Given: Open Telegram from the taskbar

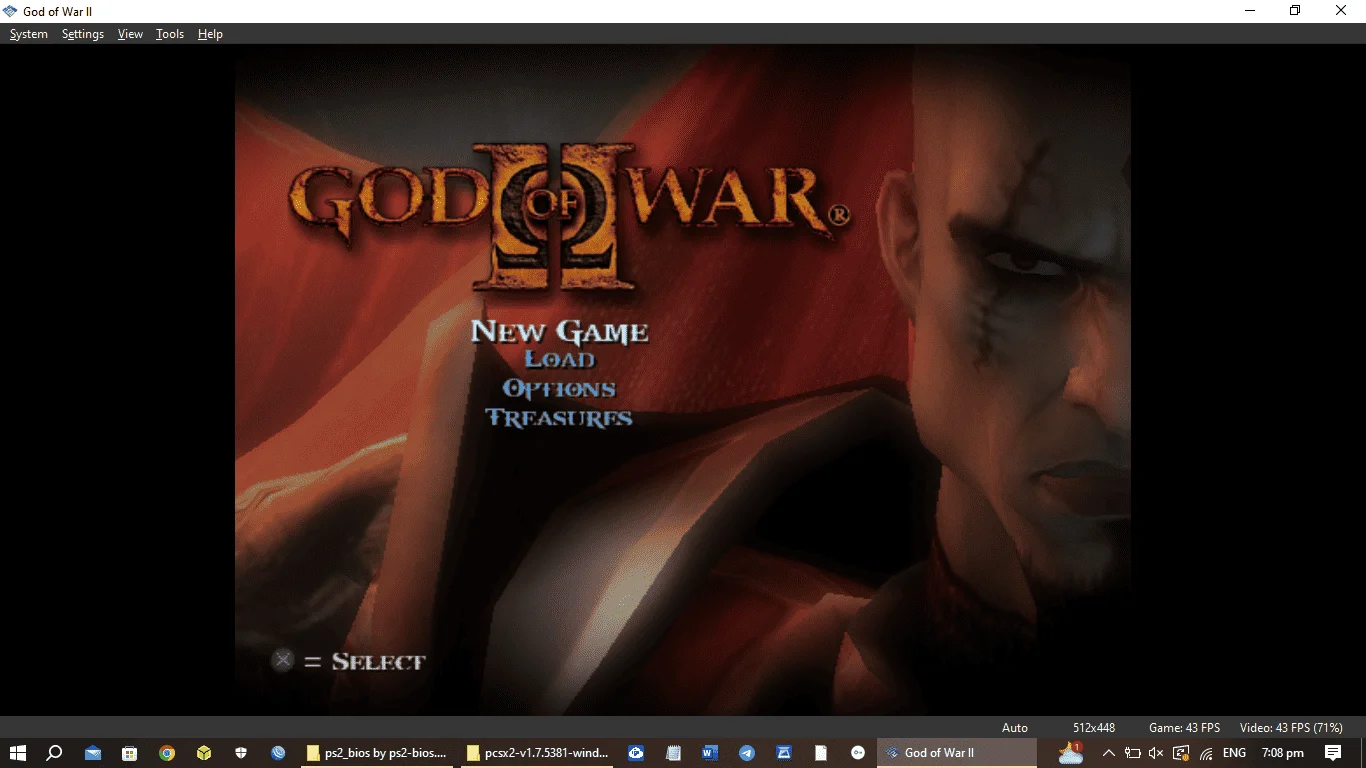Looking at the screenshot, I should [x=747, y=753].
